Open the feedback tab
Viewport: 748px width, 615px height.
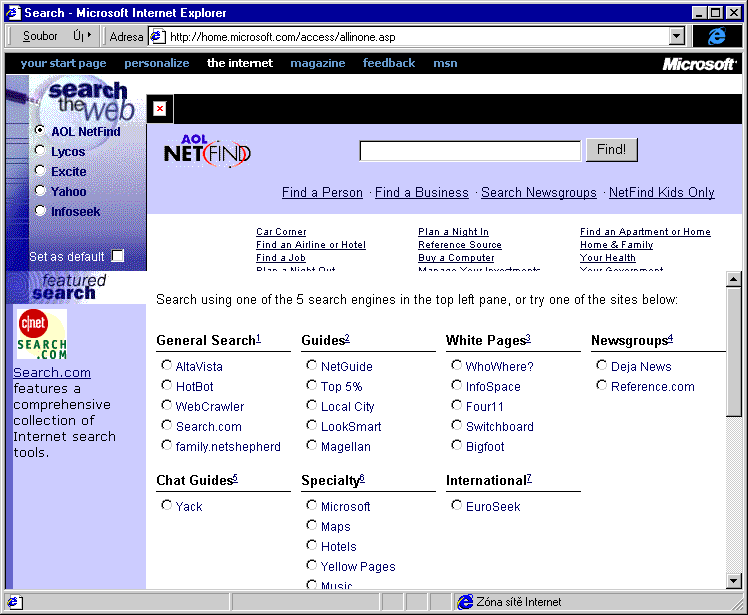pyautogui.click(x=389, y=63)
